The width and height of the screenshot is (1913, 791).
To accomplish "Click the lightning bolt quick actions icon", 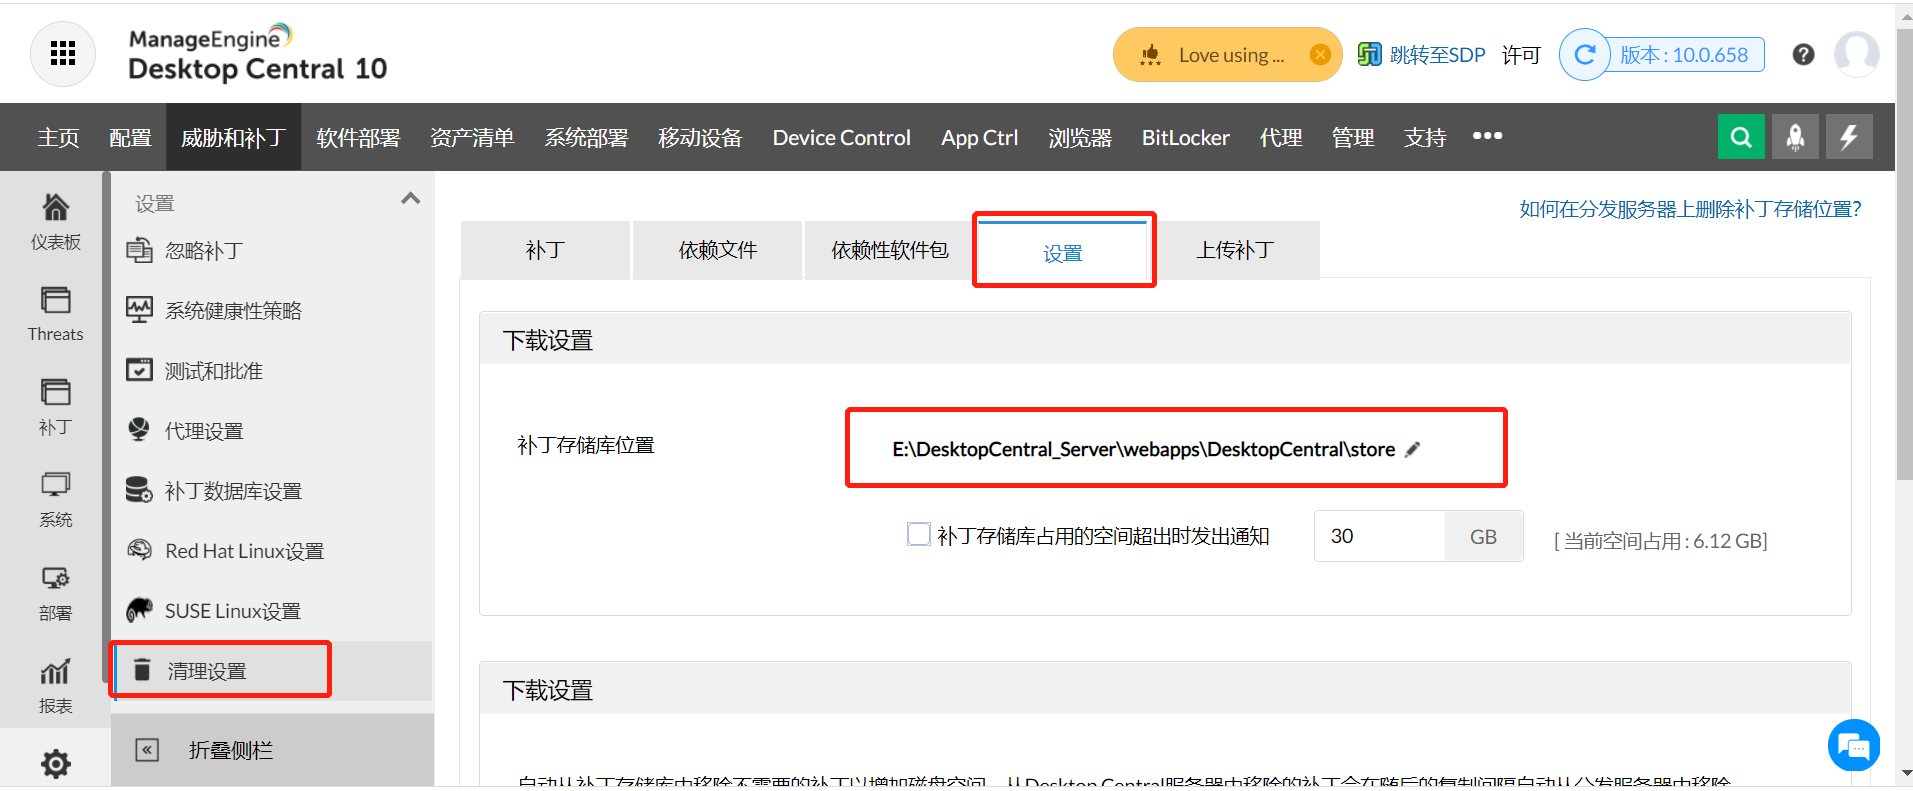I will pyautogui.click(x=1849, y=137).
